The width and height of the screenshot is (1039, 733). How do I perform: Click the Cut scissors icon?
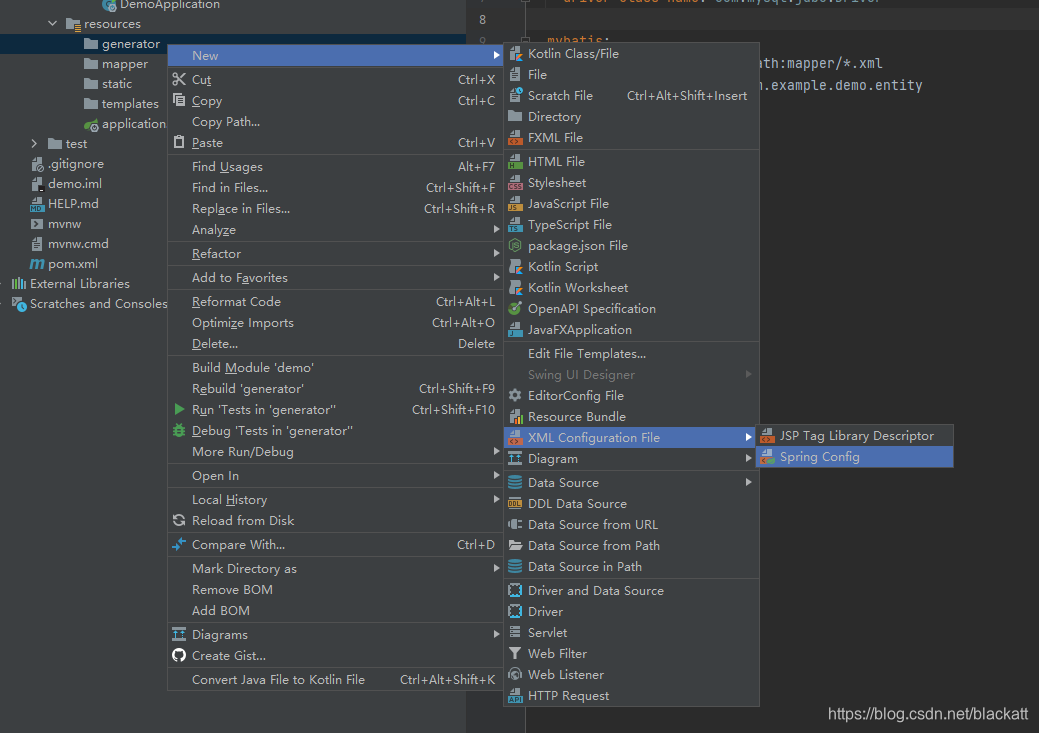click(x=179, y=80)
